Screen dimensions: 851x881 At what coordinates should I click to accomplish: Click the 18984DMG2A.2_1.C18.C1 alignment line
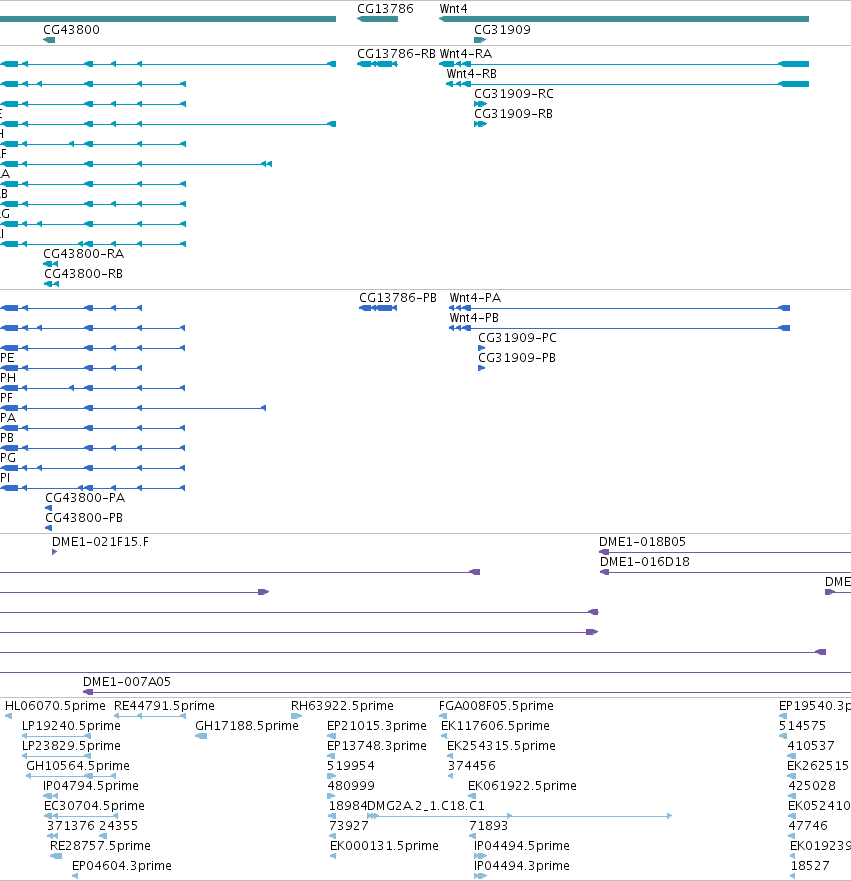coord(519,816)
